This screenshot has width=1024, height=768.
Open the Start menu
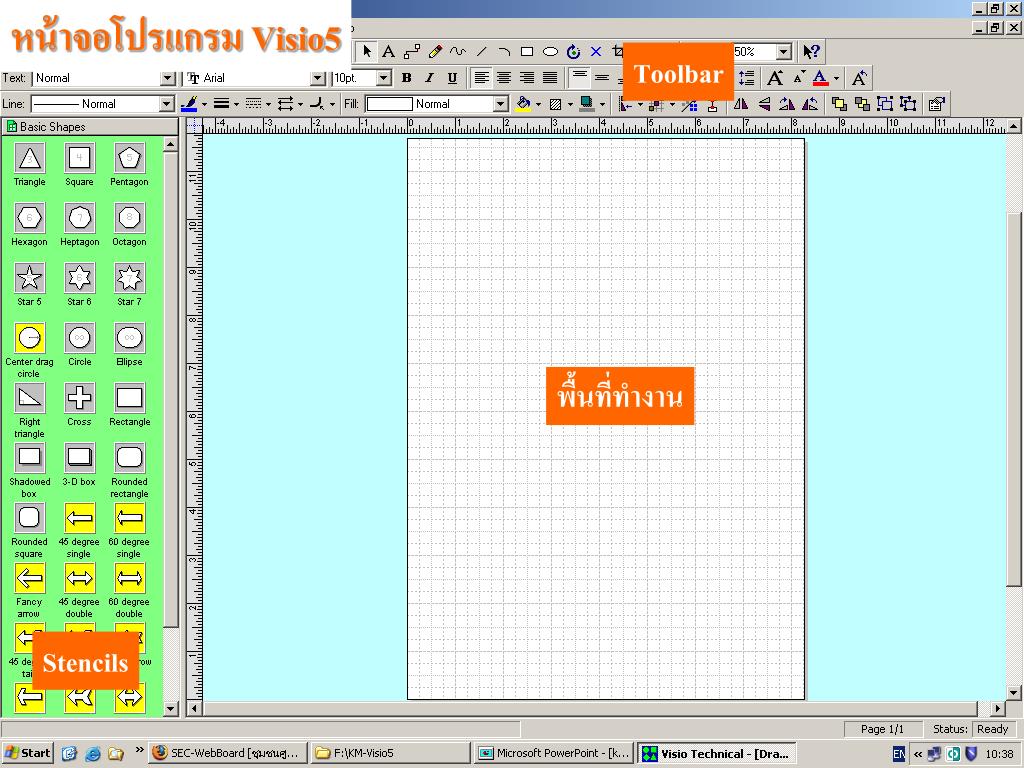(x=27, y=753)
